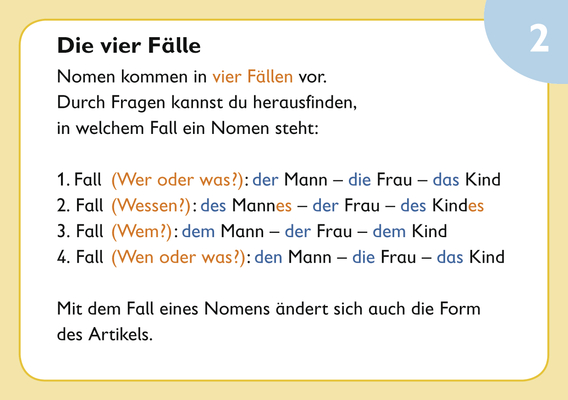Screen dimensions: 568x400
Task: Select the heading 'Die vier Fälle'
Action: point(129,46)
